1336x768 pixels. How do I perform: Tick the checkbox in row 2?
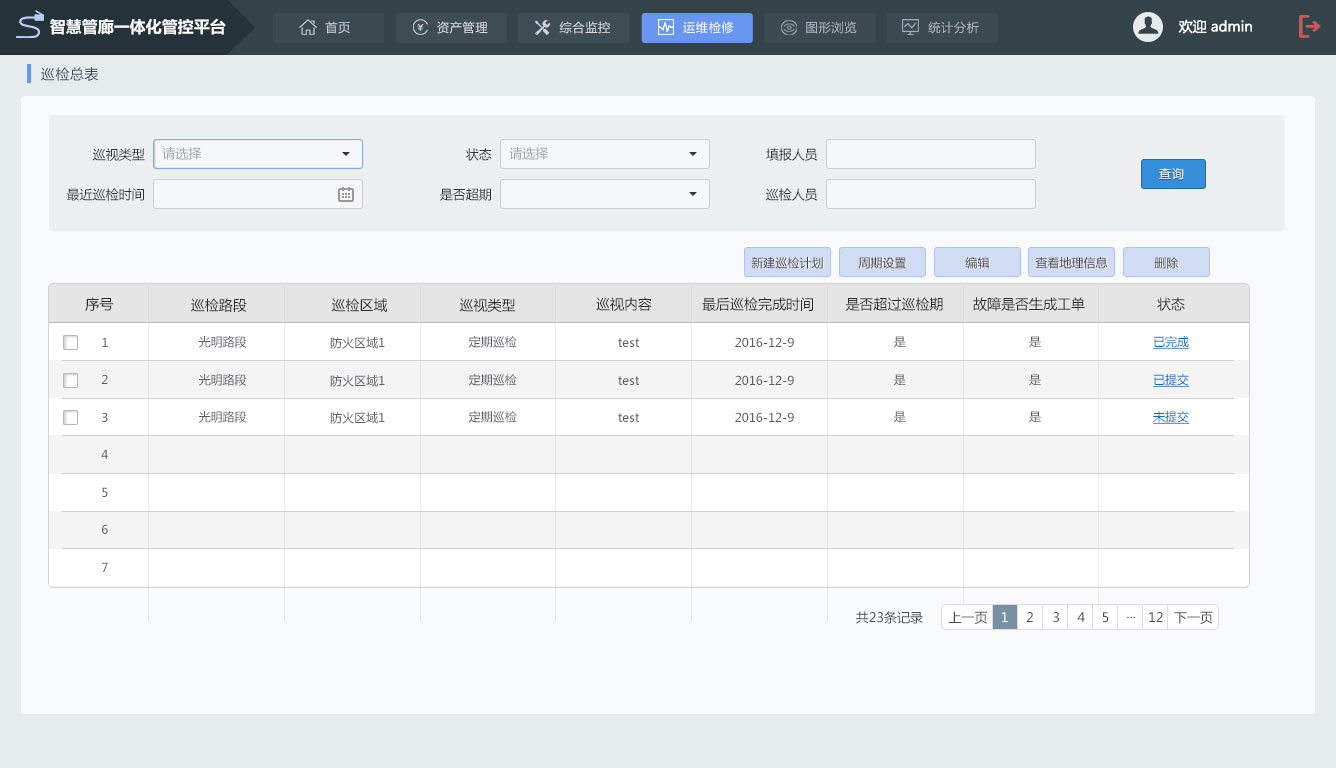point(71,380)
